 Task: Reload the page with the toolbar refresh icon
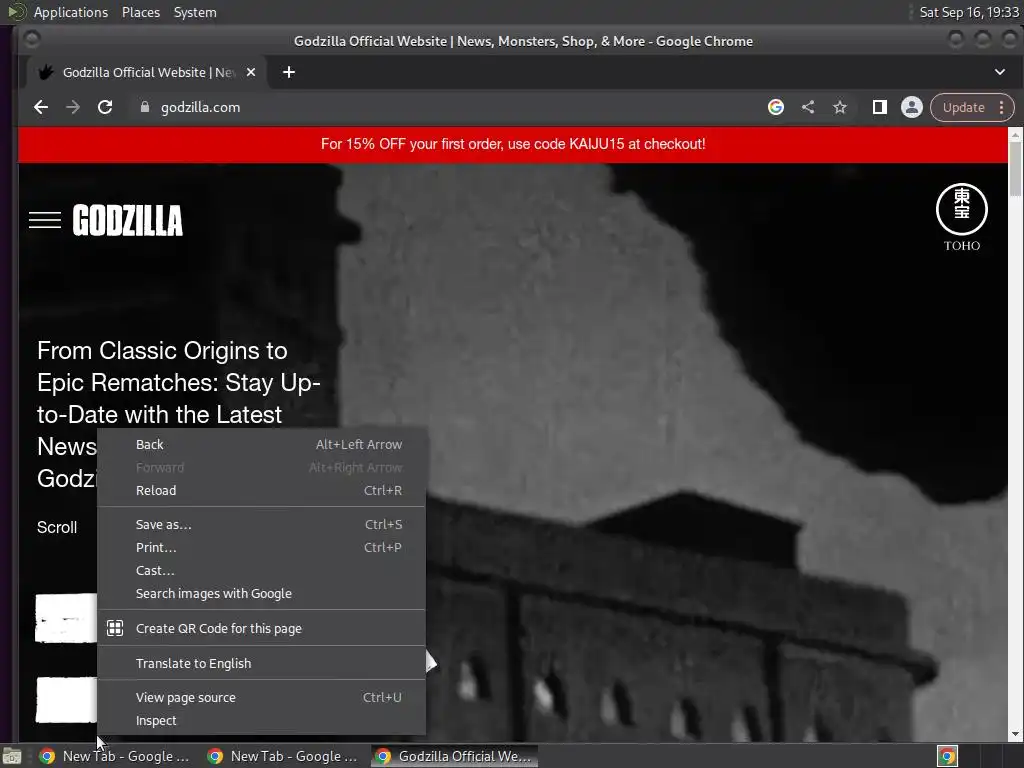[x=105, y=107]
